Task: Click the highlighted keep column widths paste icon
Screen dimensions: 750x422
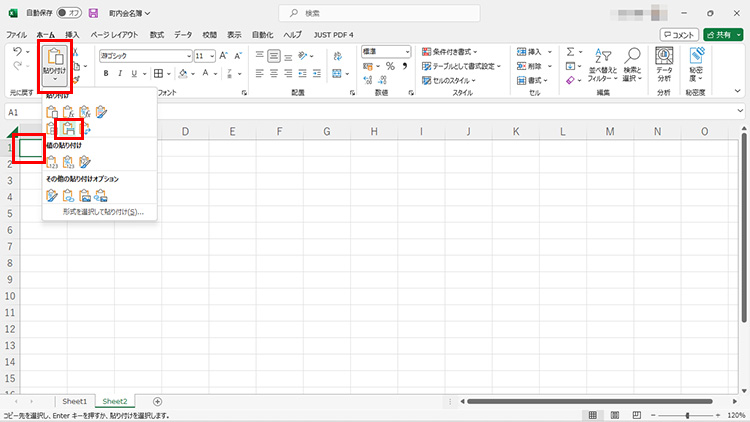Action: tap(69, 128)
